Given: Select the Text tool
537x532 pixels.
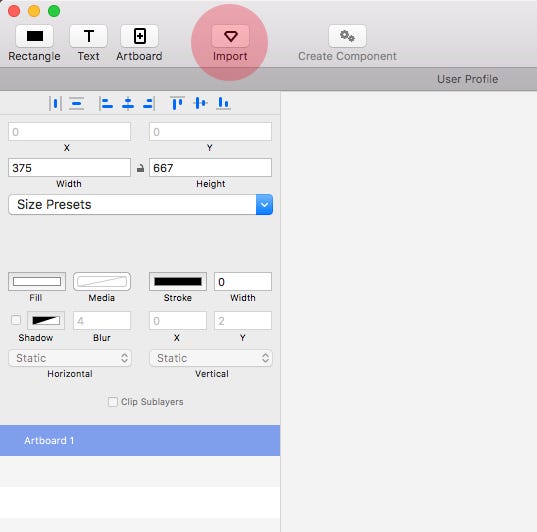Looking at the screenshot, I should (x=88, y=36).
